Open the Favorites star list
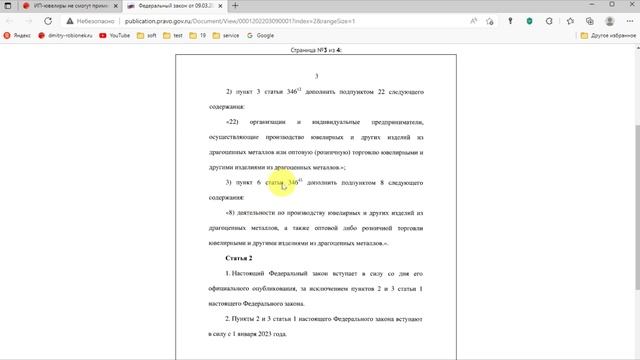The width and height of the screenshot is (640, 360). click(570, 21)
